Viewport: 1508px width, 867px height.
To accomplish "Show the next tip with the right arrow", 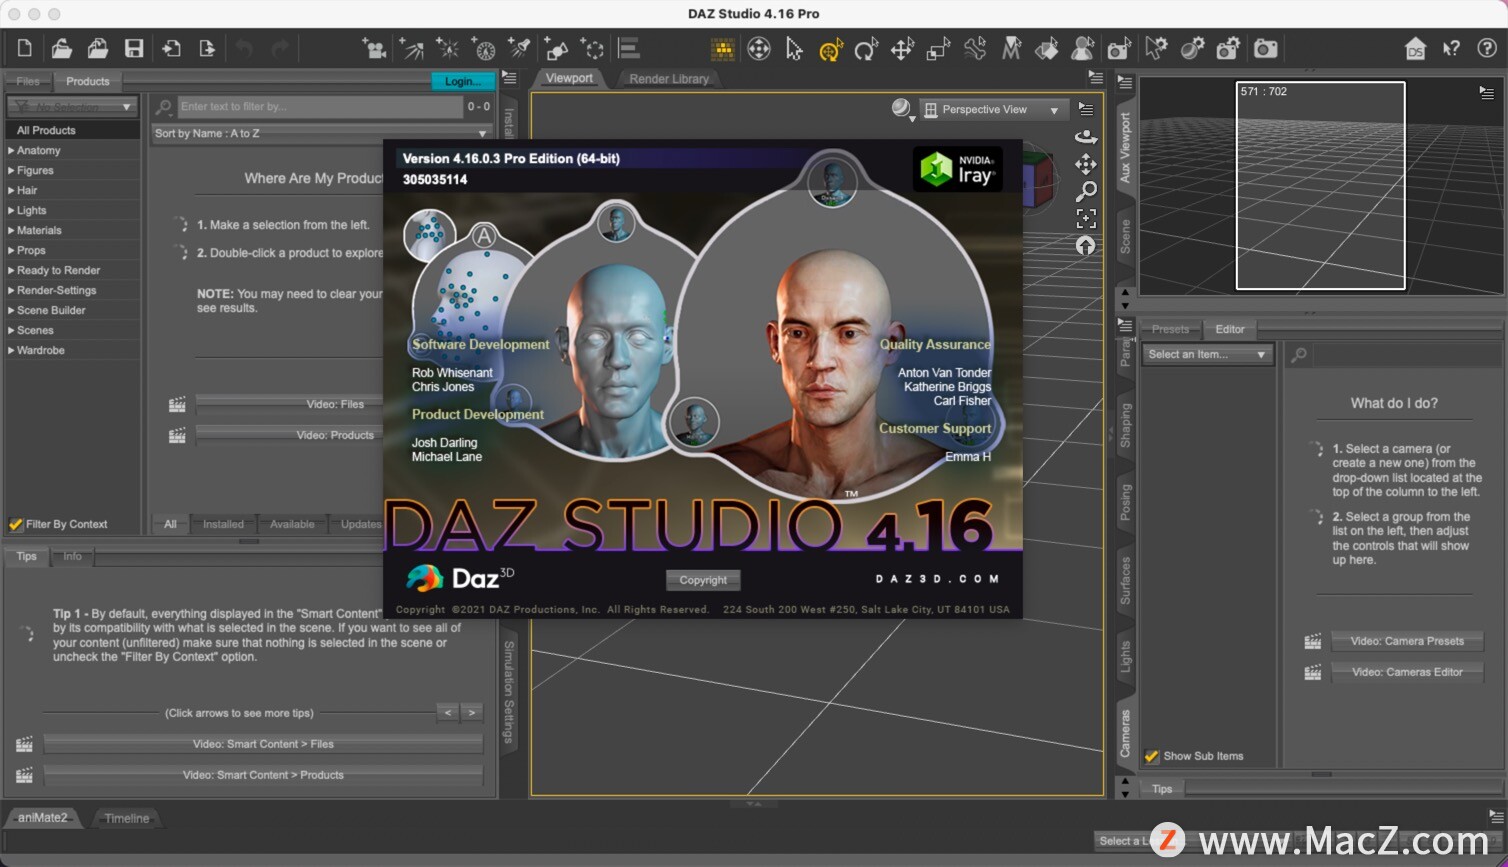I will [x=472, y=713].
